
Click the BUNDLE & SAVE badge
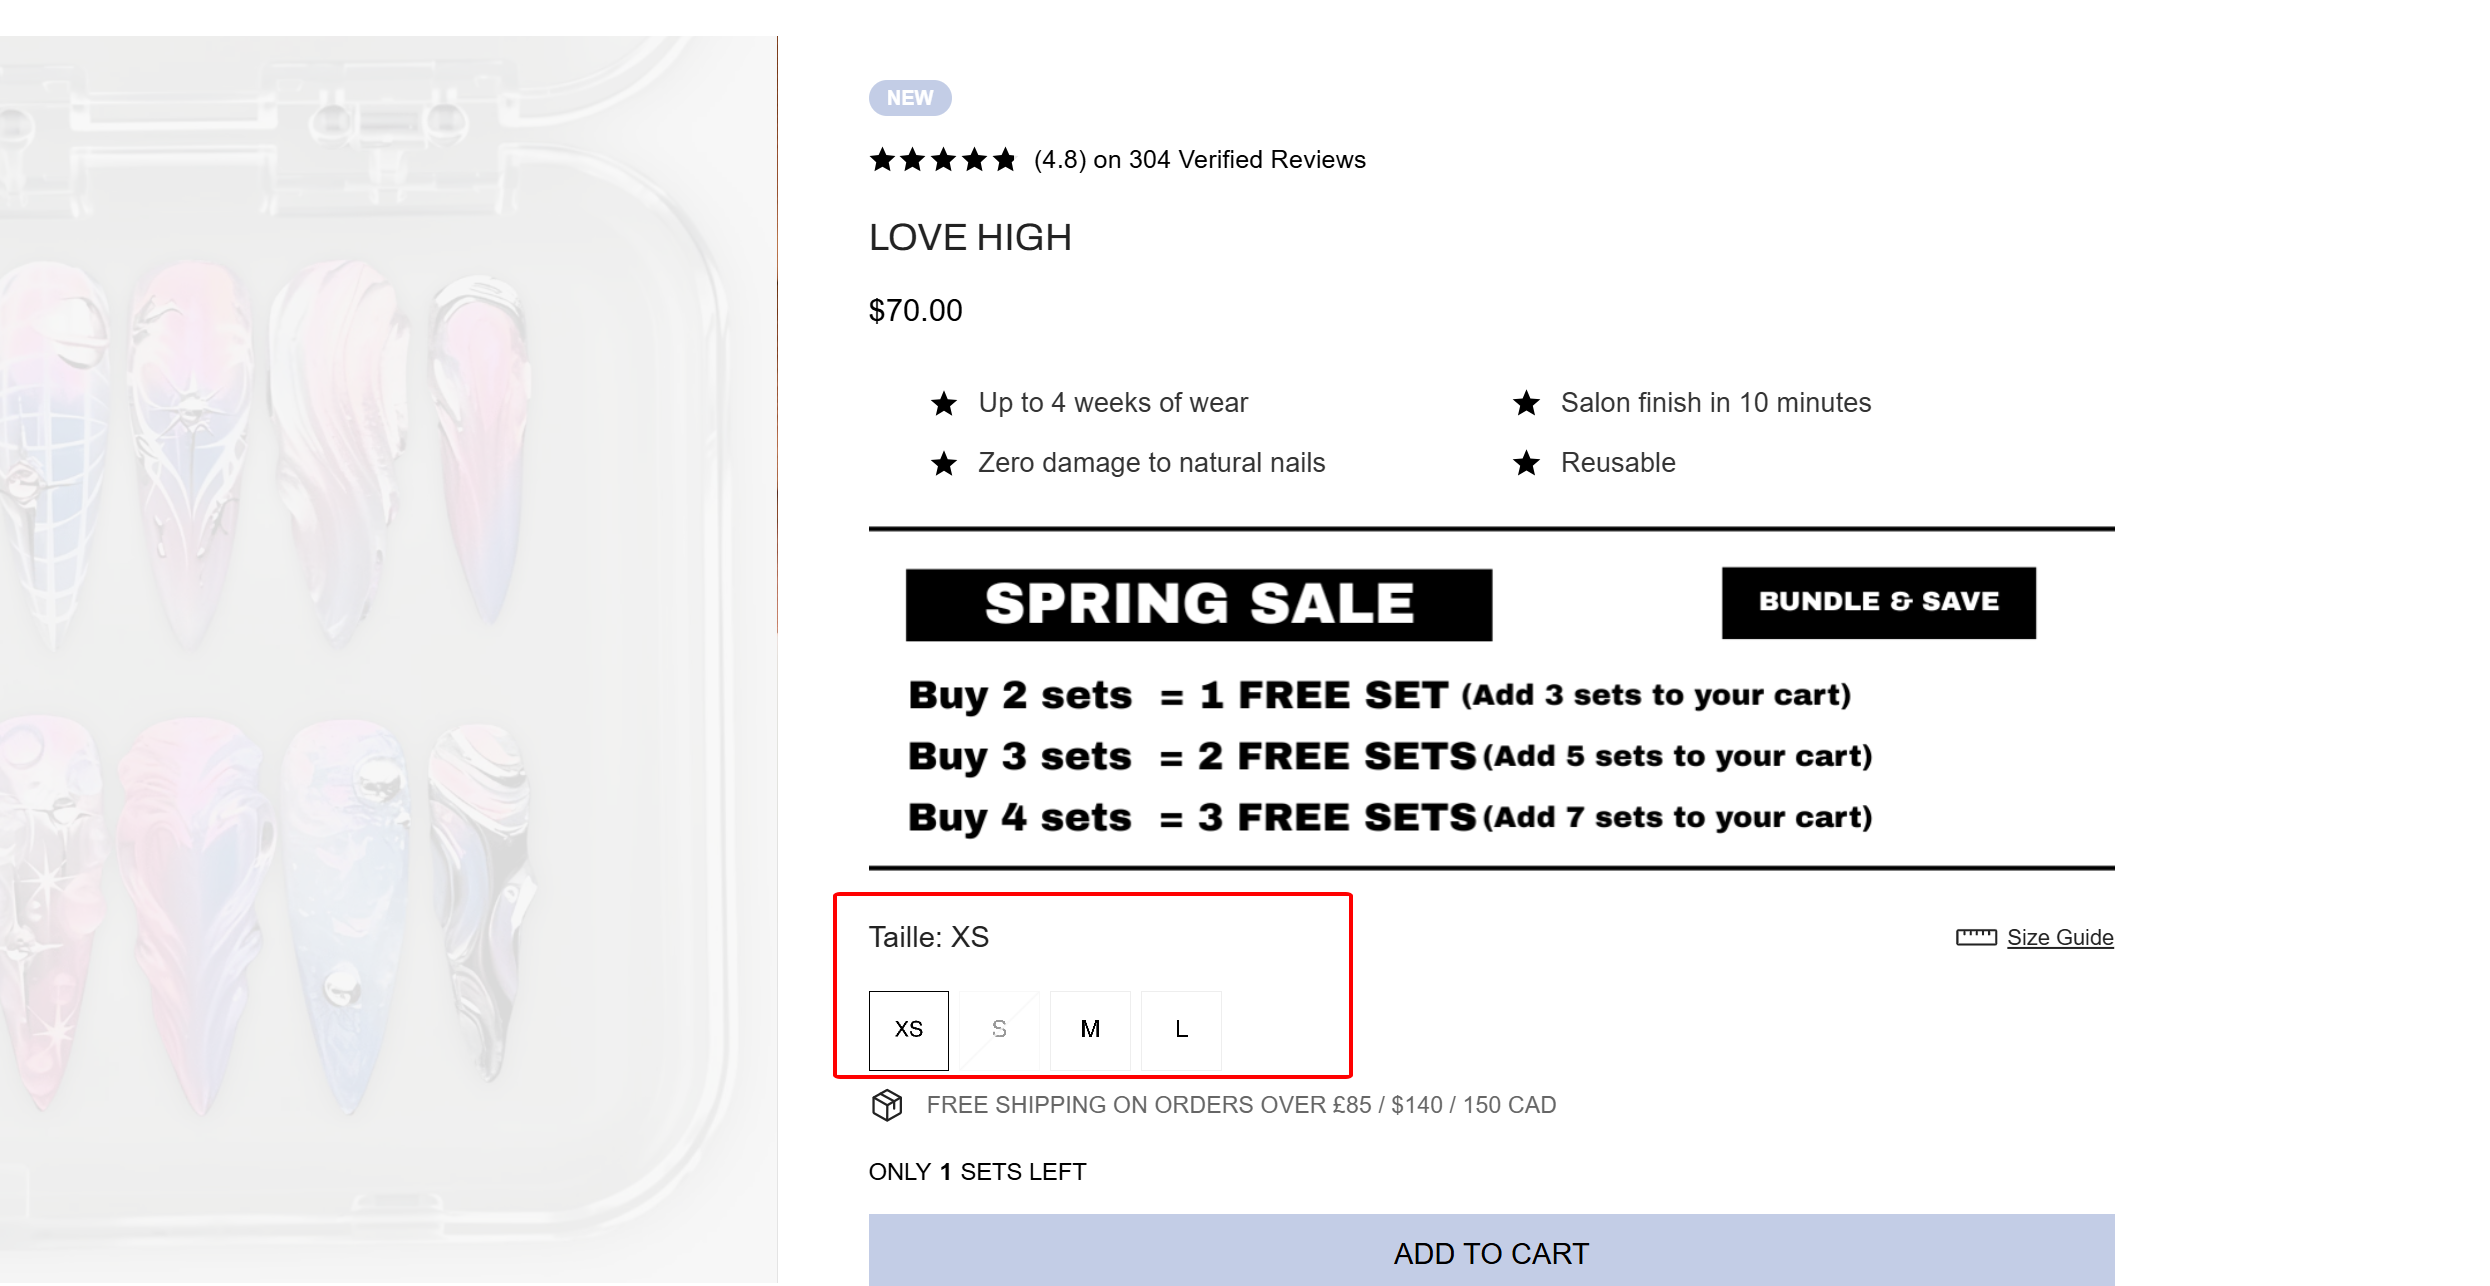tap(1878, 602)
